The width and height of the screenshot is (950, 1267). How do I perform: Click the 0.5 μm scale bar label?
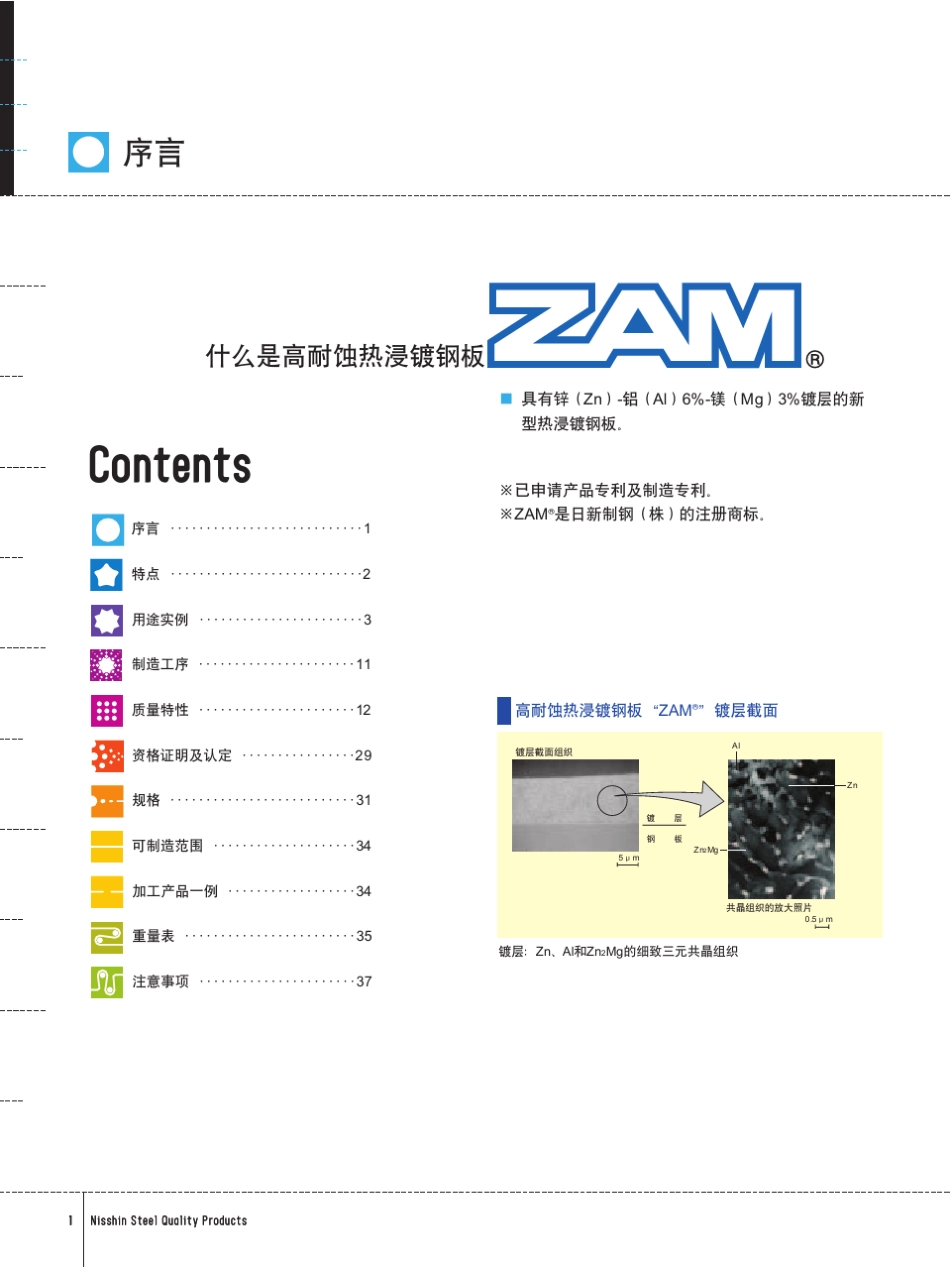pyautogui.click(x=819, y=919)
